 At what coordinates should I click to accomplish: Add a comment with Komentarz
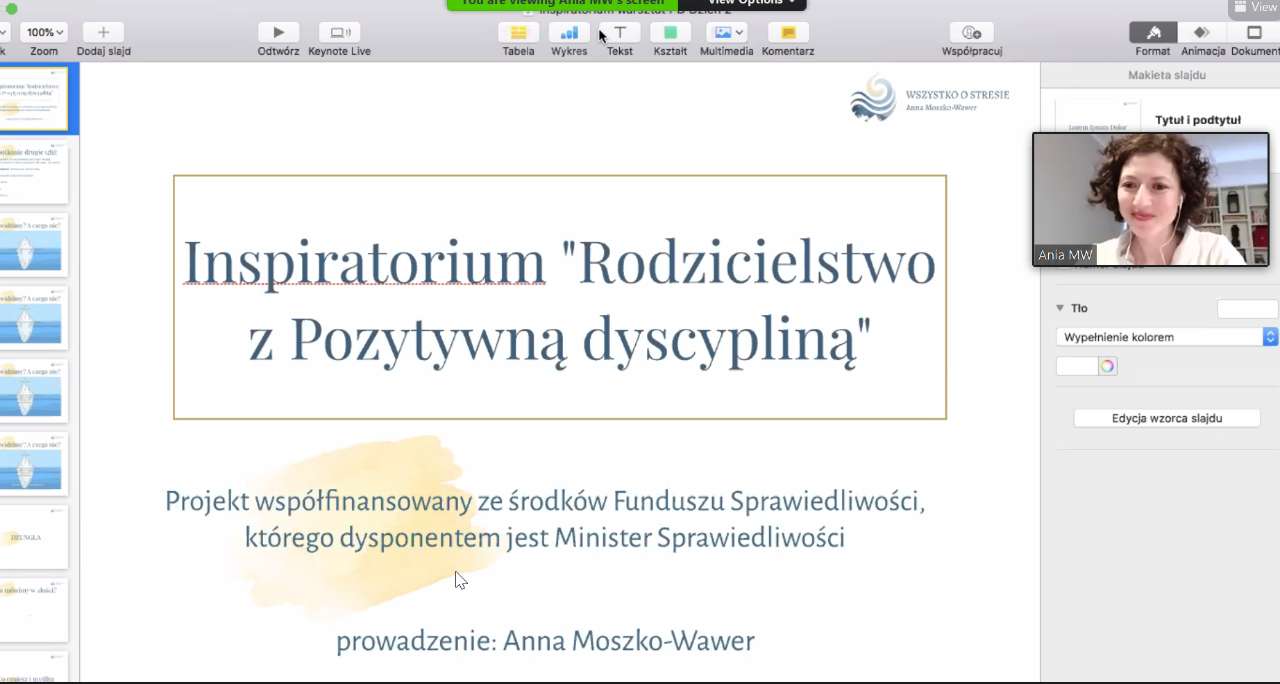(x=788, y=33)
